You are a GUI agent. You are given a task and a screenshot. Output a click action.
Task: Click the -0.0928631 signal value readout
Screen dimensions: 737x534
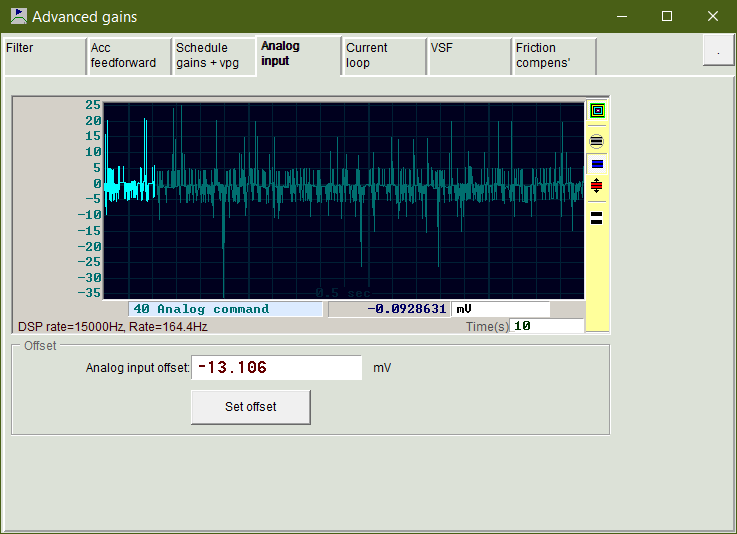[389, 309]
